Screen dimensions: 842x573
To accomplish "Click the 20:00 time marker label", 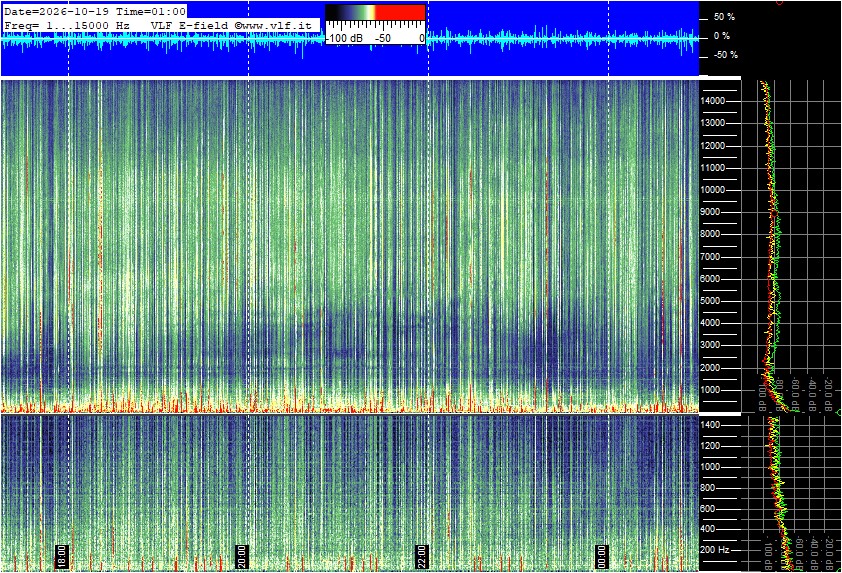I will point(242,557).
